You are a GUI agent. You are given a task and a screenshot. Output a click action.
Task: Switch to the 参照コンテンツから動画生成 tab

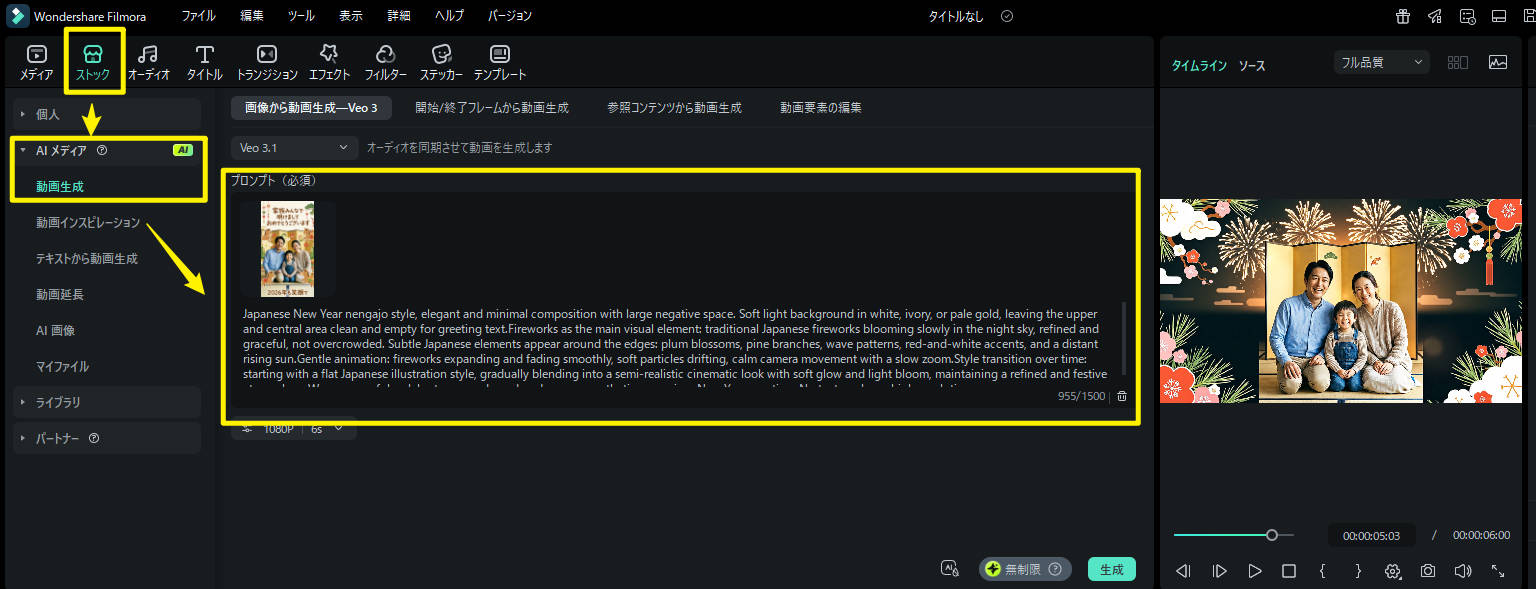click(x=674, y=108)
